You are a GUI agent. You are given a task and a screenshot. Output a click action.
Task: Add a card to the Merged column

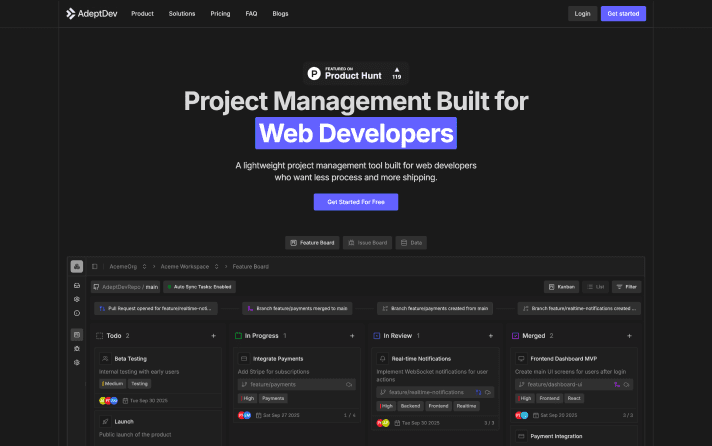pos(629,336)
